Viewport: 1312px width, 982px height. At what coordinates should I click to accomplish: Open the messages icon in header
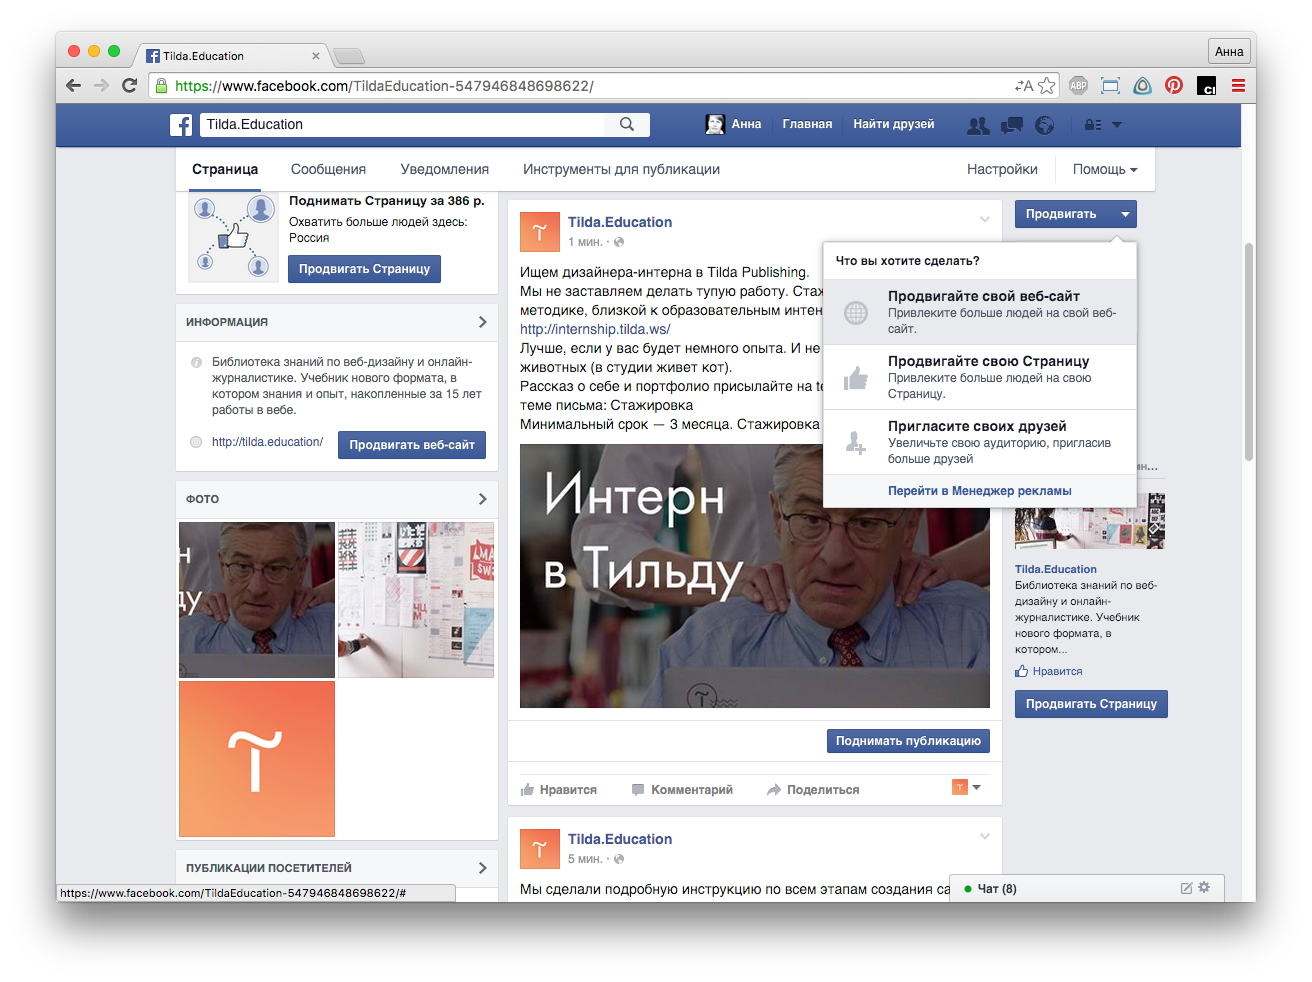1012,125
